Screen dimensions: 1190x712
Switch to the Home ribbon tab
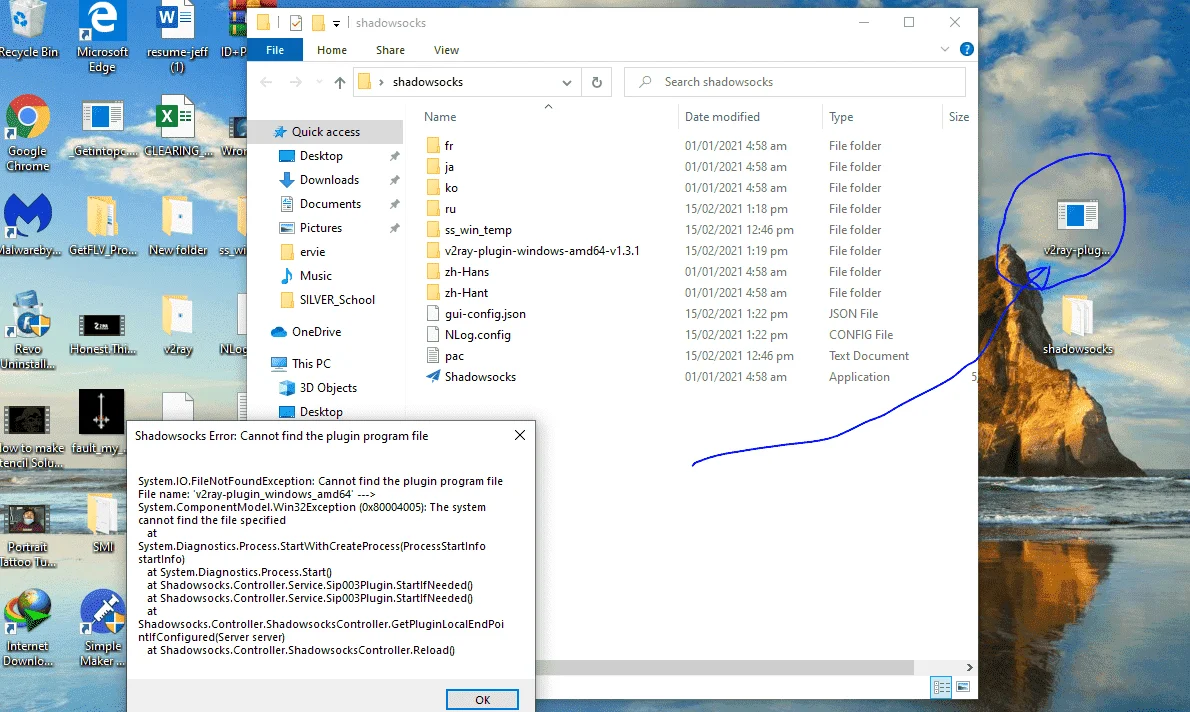(332, 50)
